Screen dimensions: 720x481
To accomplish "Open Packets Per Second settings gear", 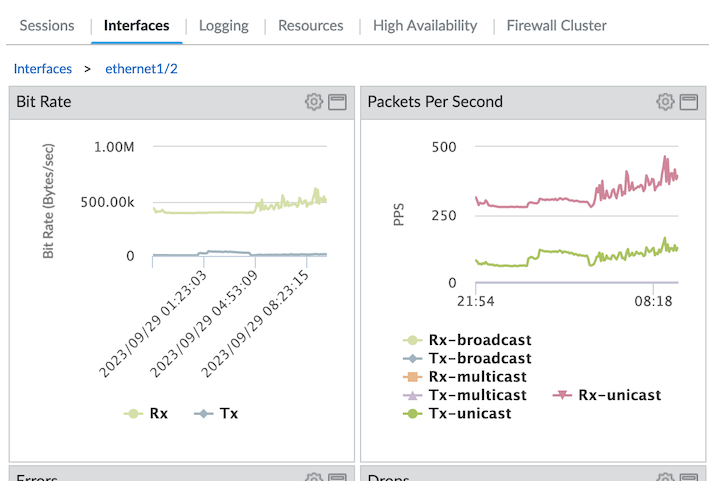I will click(665, 101).
